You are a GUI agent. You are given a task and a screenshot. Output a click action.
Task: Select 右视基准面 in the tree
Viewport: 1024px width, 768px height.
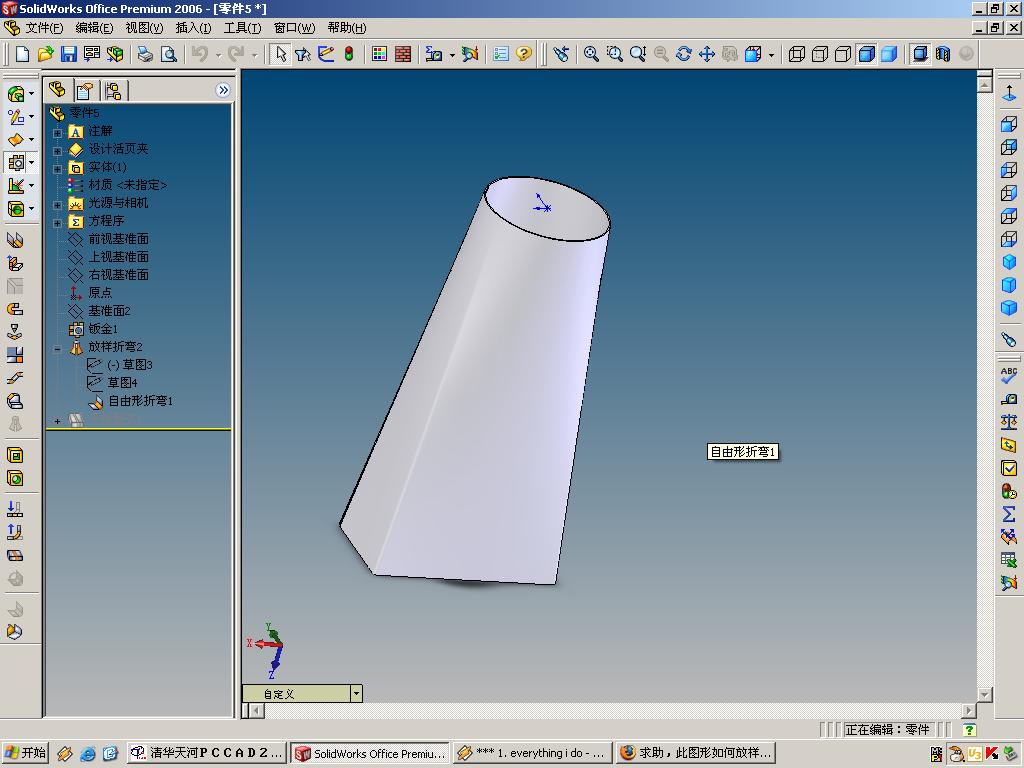118,275
